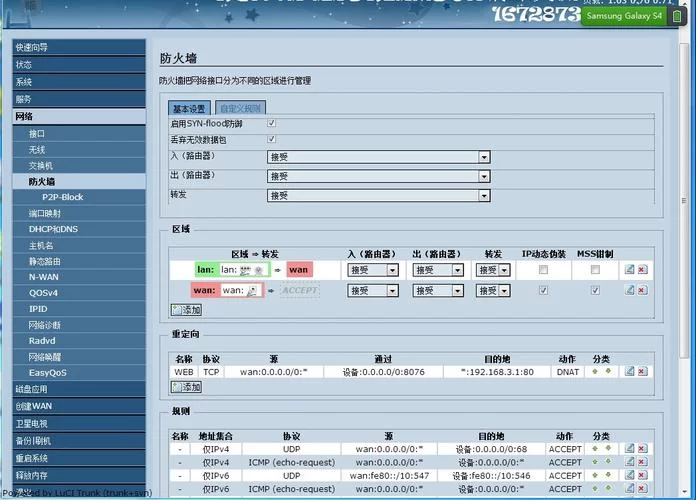Disable IP masquerading for wan zone
696x500 pixels.
[x=543, y=290]
